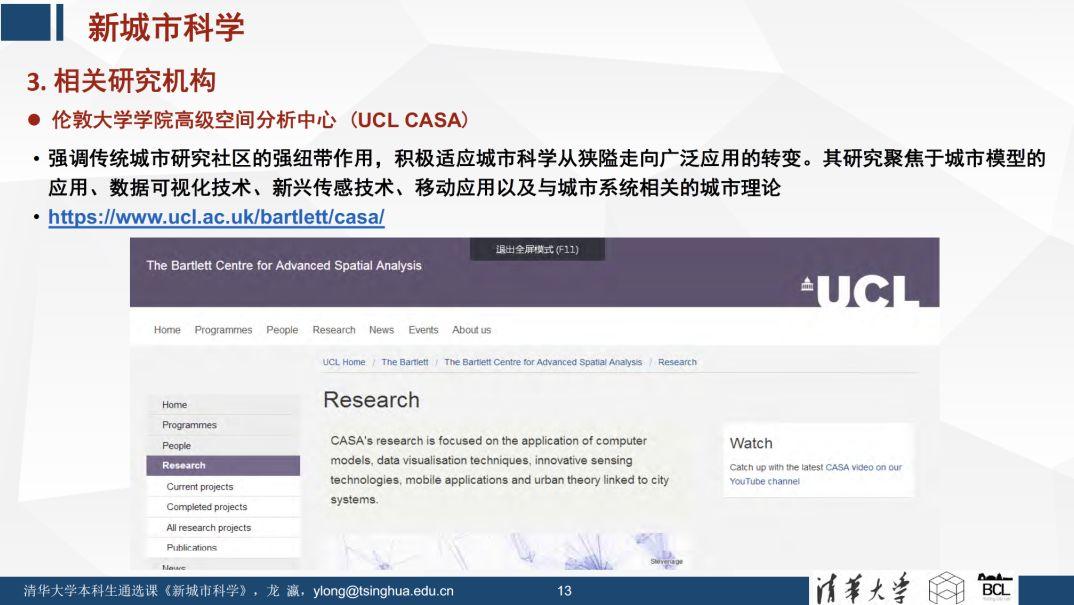Click the CASA's research is focused paragraph

click(x=499, y=470)
